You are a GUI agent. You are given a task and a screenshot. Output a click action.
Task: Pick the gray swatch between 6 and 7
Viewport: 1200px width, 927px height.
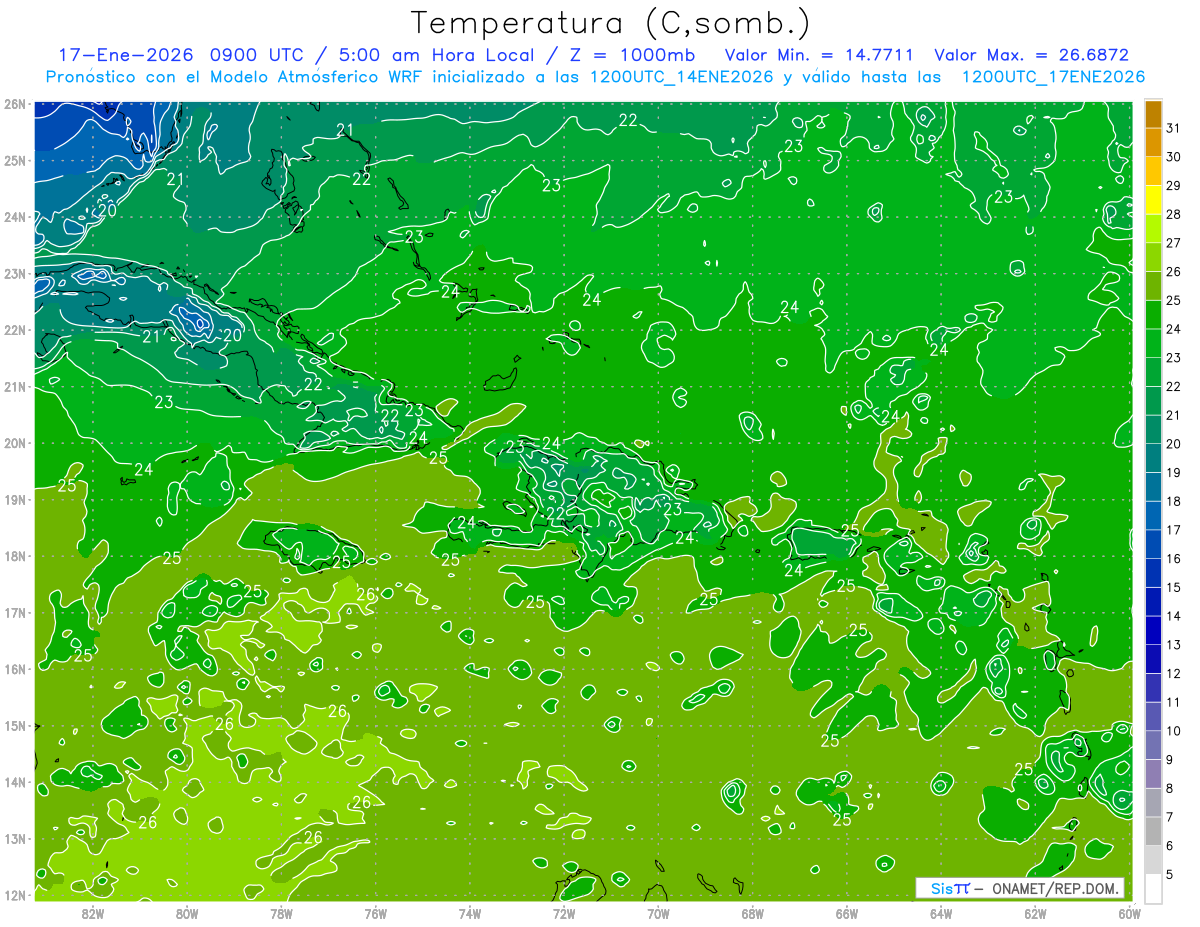(1153, 830)
